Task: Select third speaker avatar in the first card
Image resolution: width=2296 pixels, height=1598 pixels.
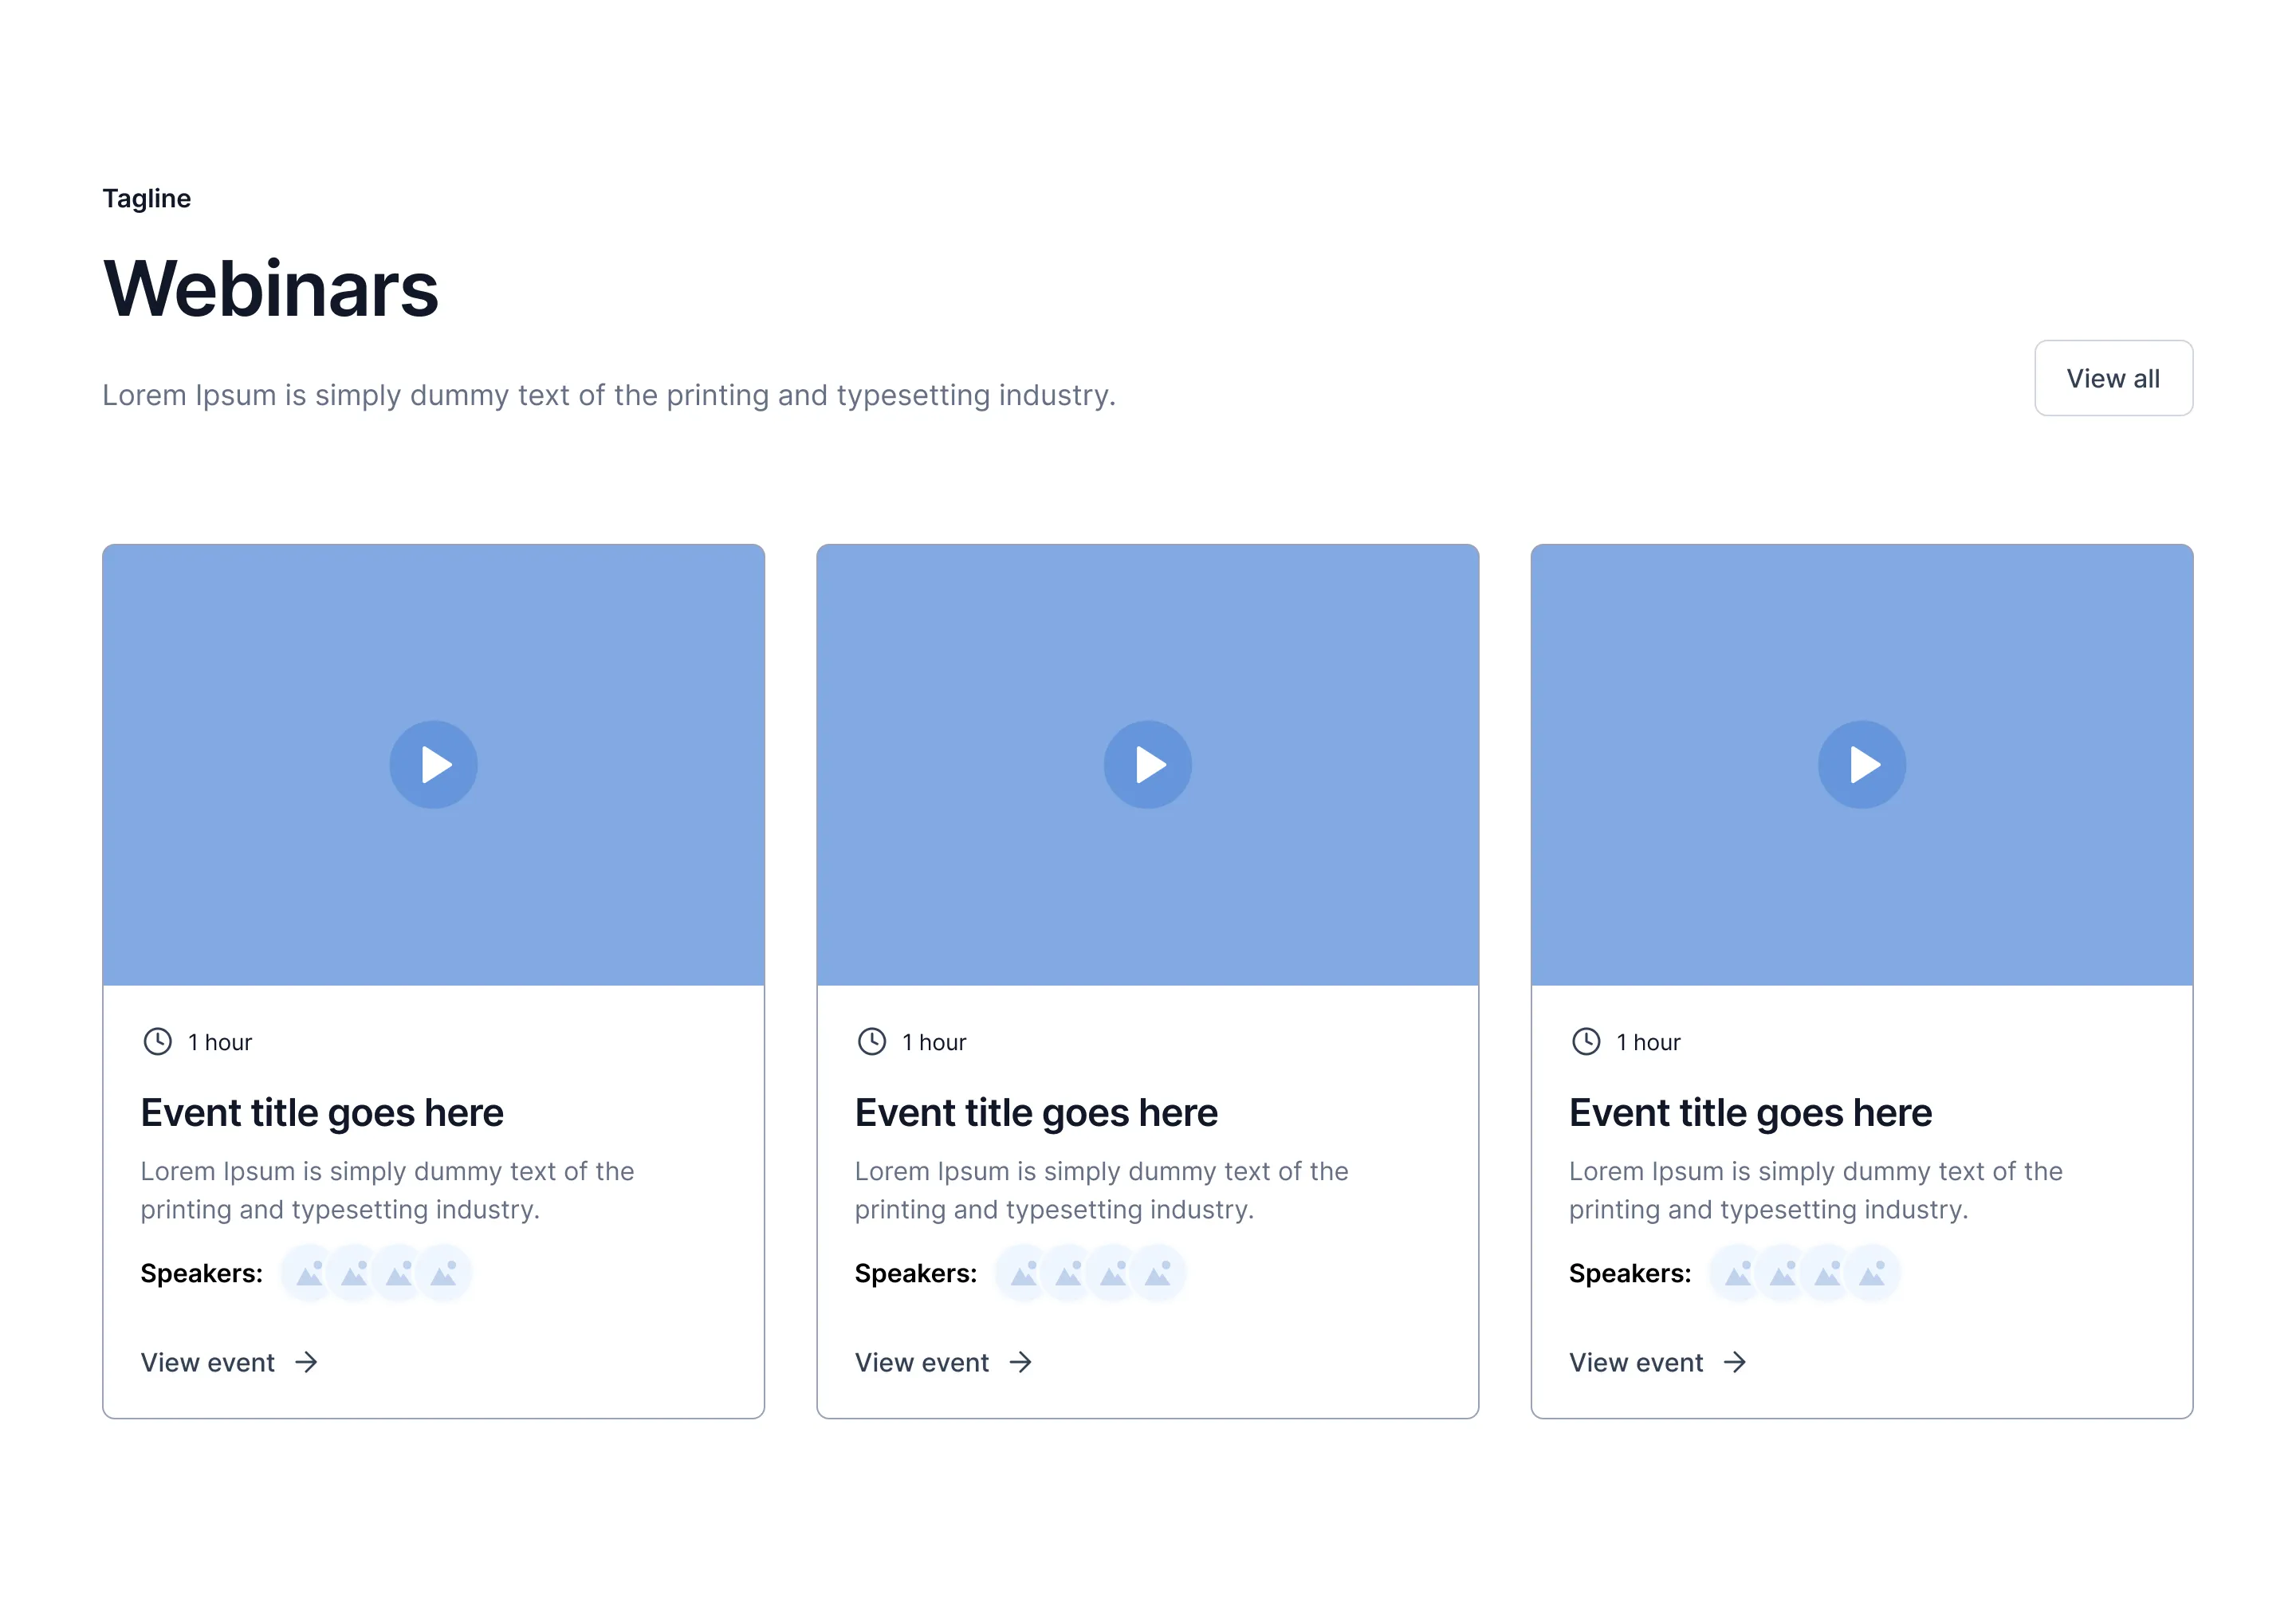Action: point(398,1273)
